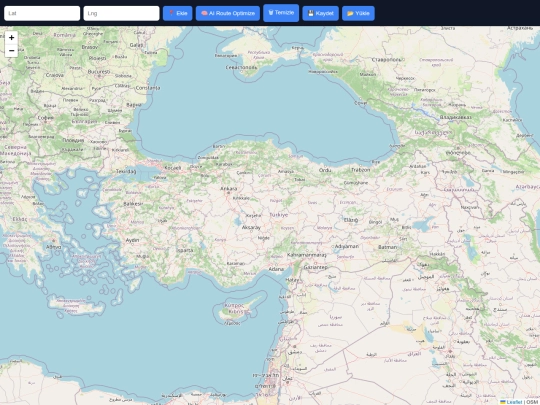
Task: Click Constanța label on the map
Action: point(148,88)
